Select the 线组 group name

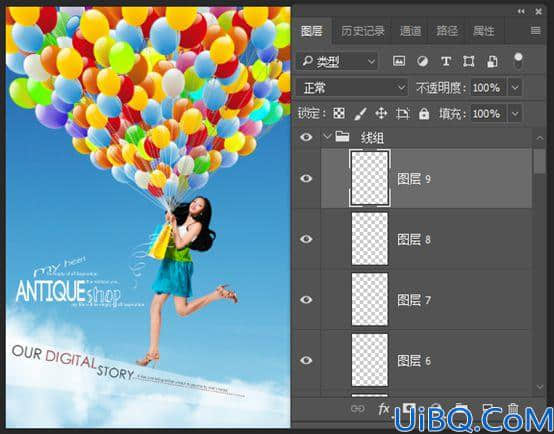click(372, 138)
